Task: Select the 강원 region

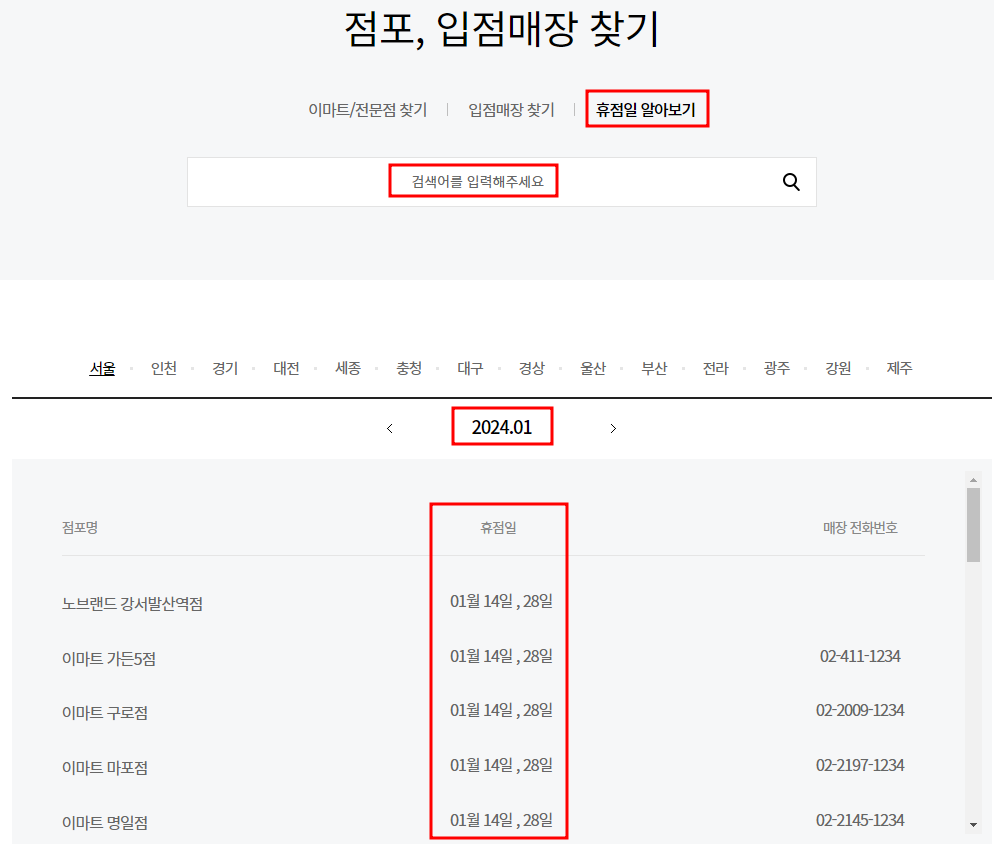Action: [x=838, y=367]
